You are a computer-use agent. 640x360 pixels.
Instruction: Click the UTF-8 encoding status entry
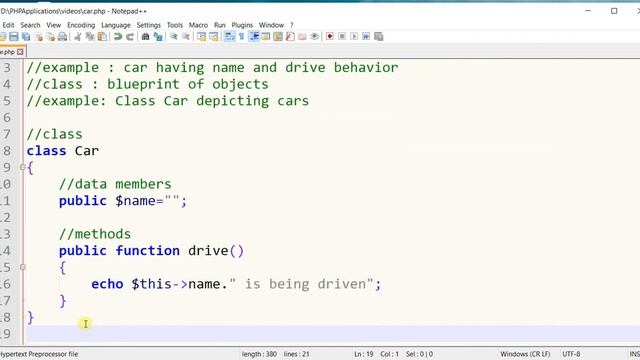pos(571,354)
